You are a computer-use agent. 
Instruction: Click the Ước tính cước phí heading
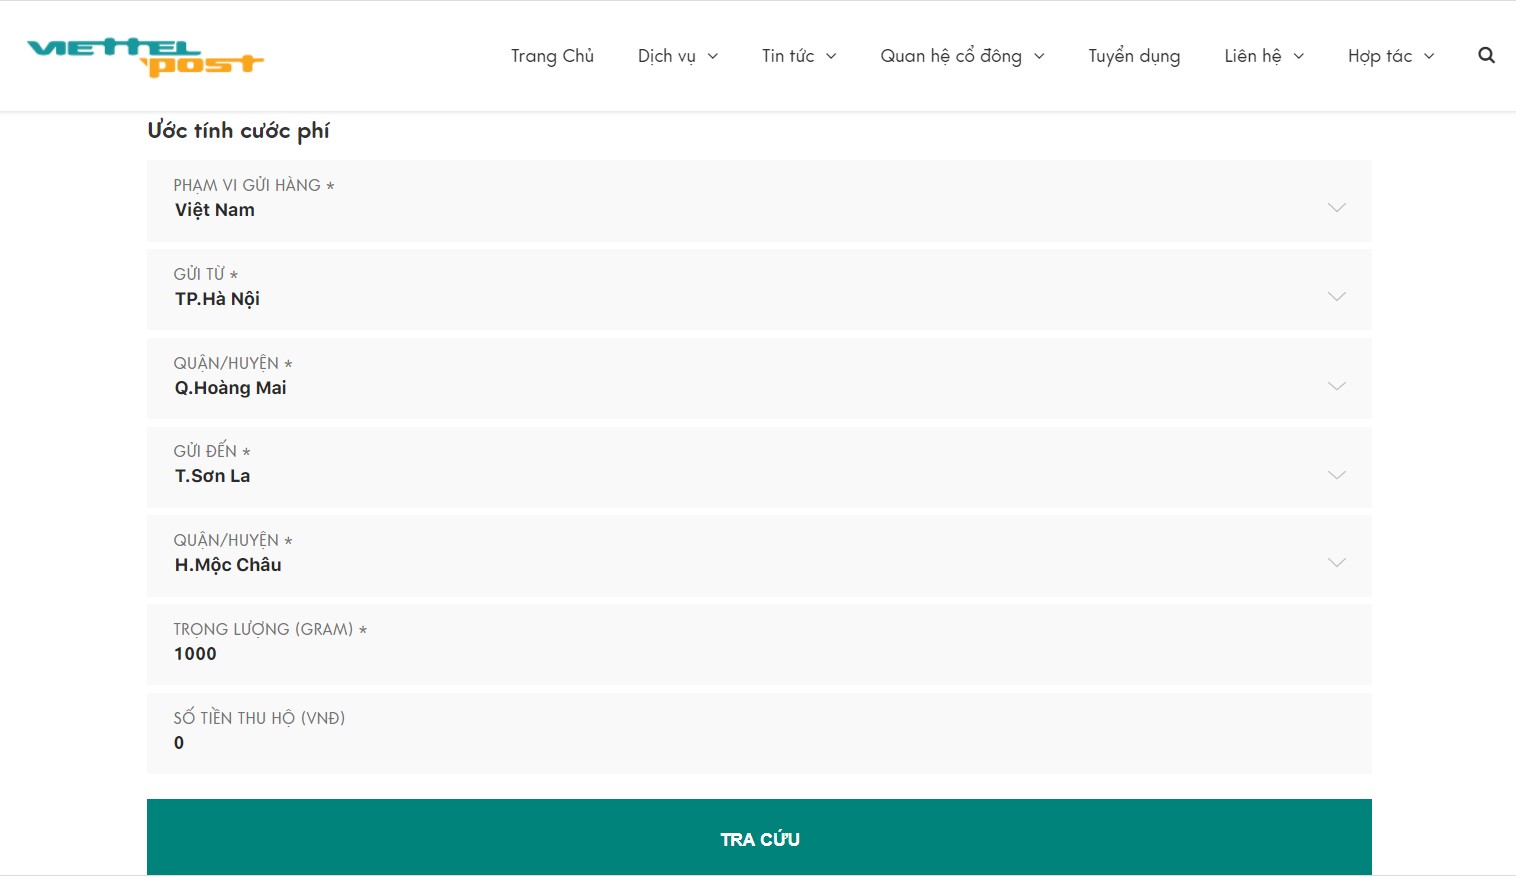point(238,131)
